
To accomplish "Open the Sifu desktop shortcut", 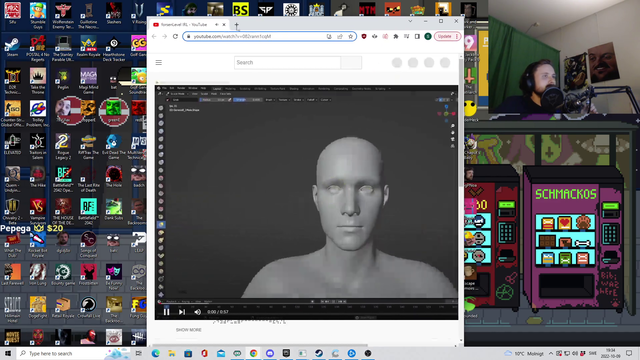I will 12,13.
